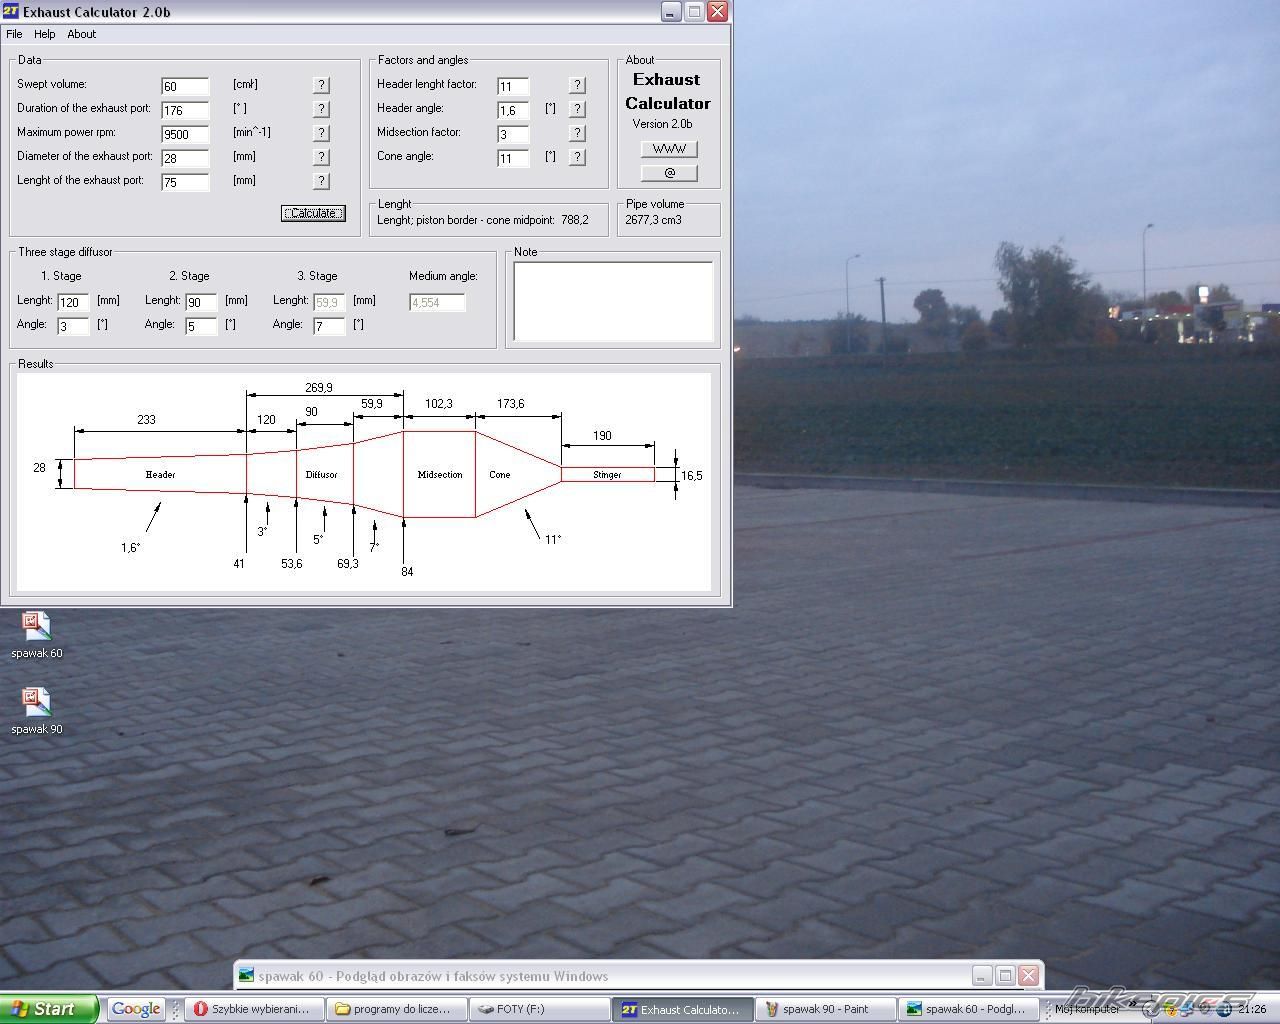Switch to spawak 90 - Paint taskbar item
This screenshot has width=1280, height=1024.
coord(824,1009)
